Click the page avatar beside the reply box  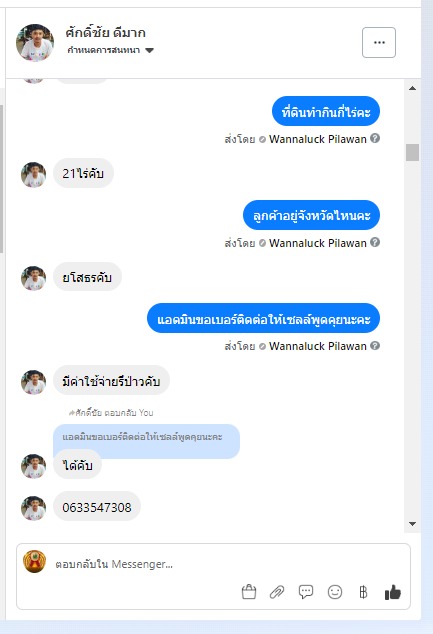(34, 562)
